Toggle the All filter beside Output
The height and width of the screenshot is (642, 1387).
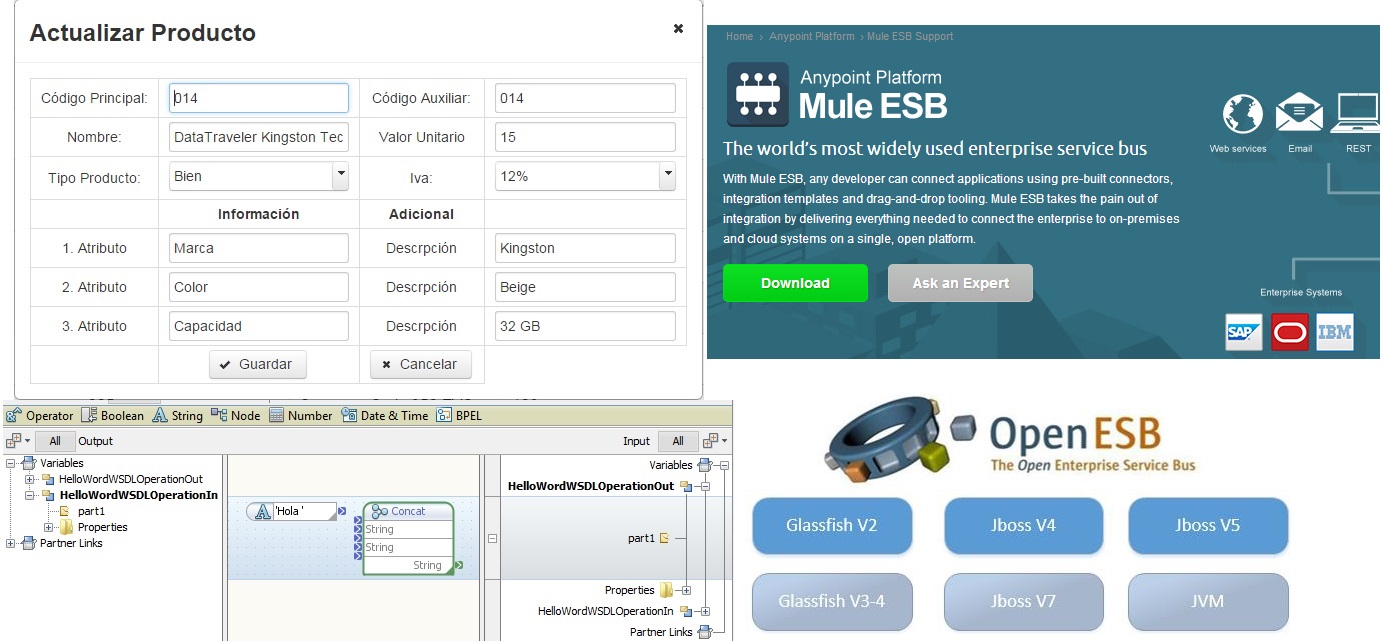[55, 441]
